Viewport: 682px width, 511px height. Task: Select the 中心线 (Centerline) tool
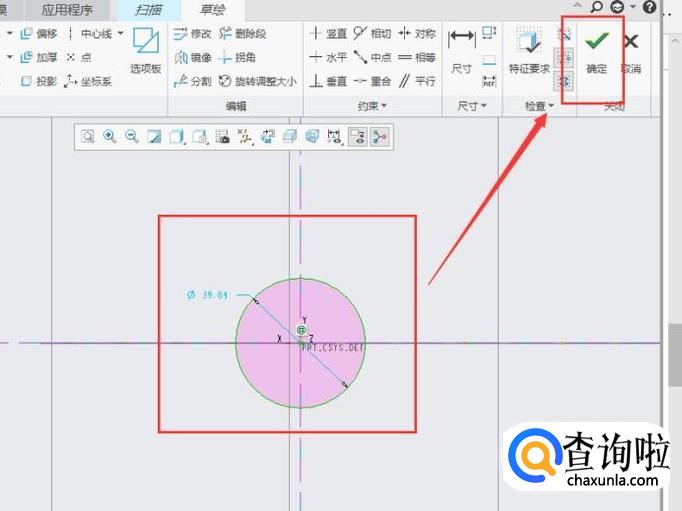(x=90, y=33)
